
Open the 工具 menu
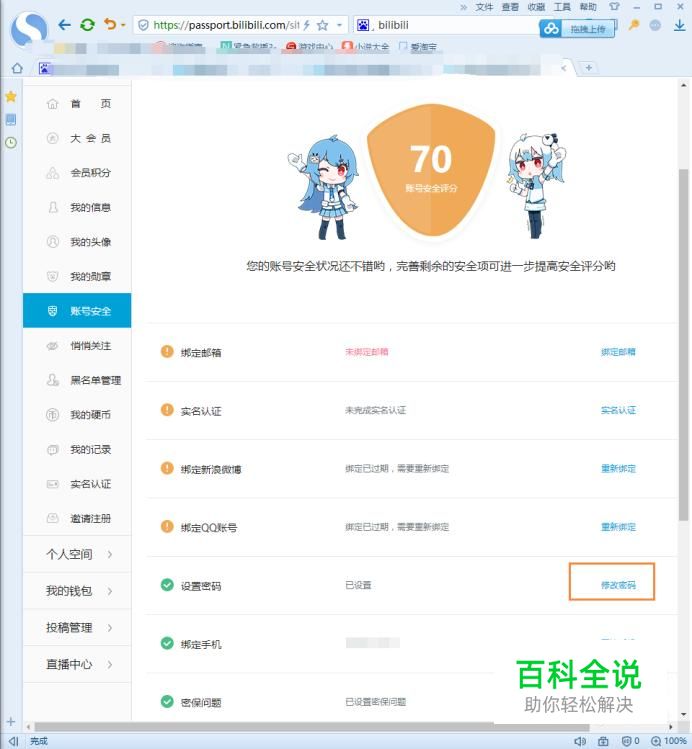click(x=562, y=7)
